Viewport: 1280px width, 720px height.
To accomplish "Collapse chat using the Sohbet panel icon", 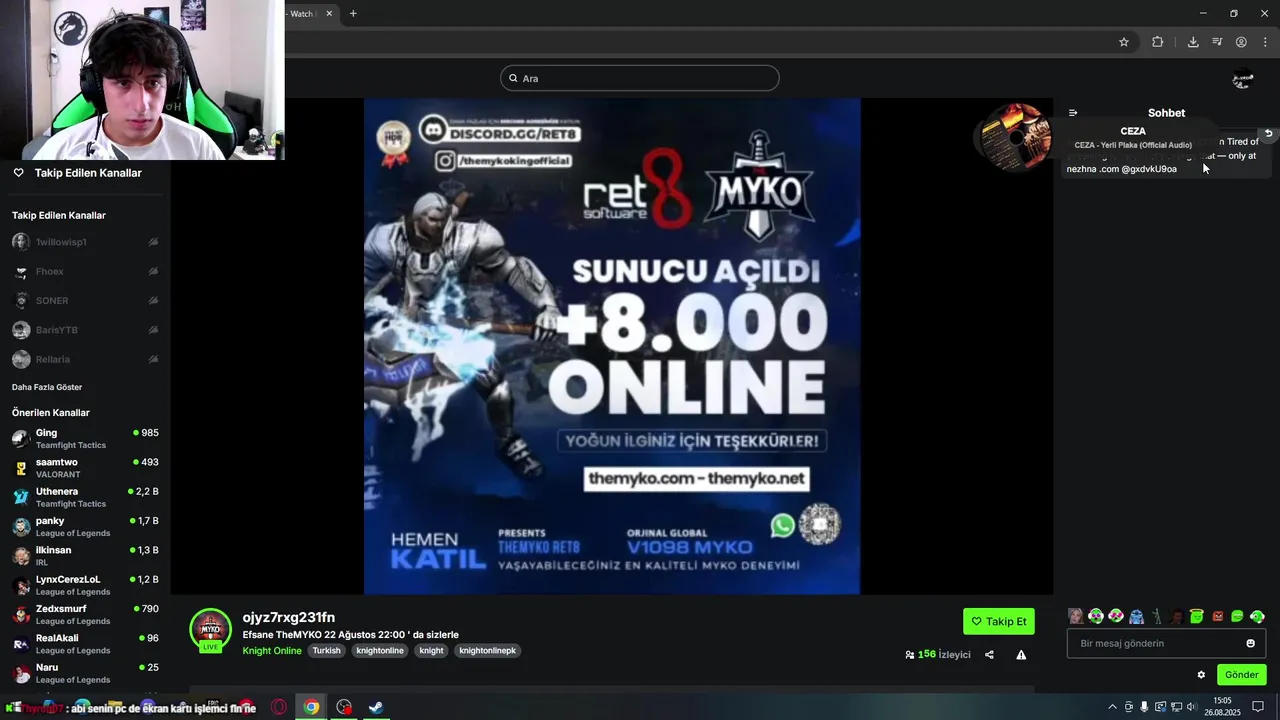I will (1073, 113).
